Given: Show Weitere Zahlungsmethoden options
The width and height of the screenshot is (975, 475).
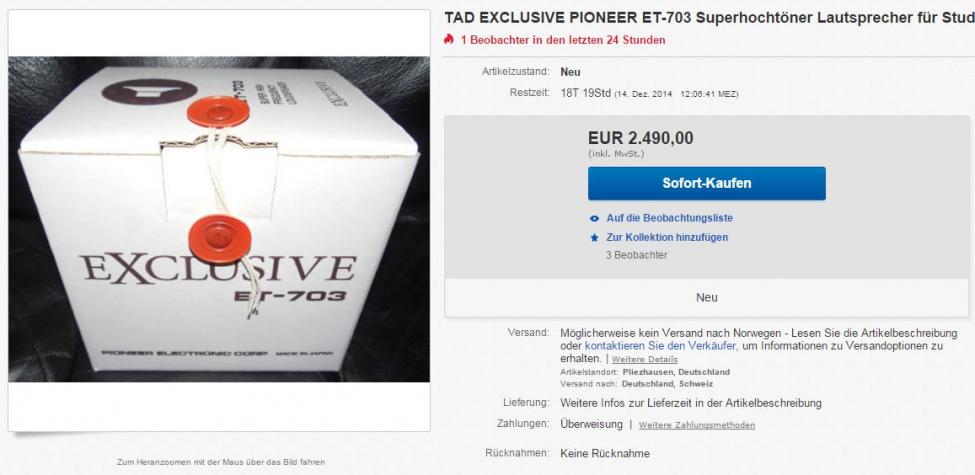Looking at the screenshot, I should tap(696, 425).
